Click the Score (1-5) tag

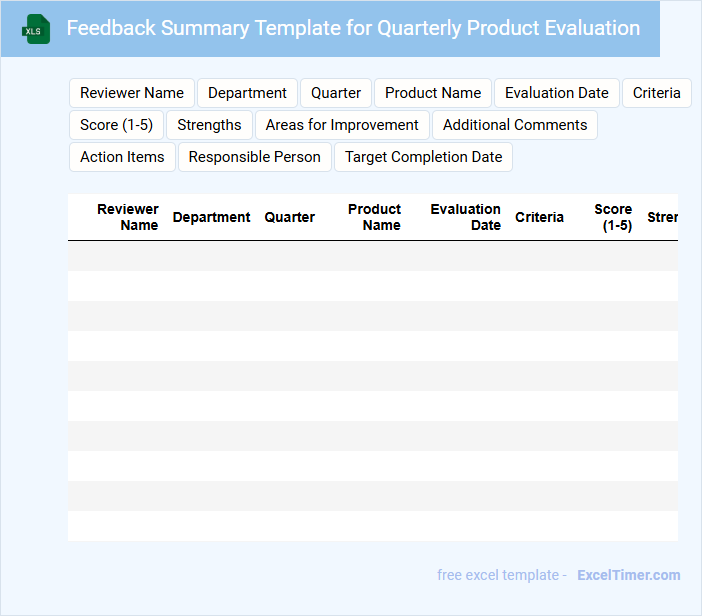point(116,125)
